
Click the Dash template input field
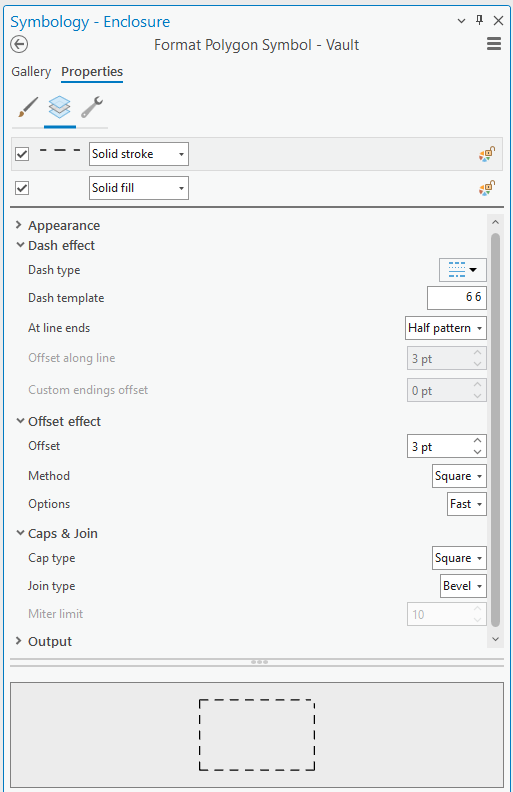click(456, 298)
